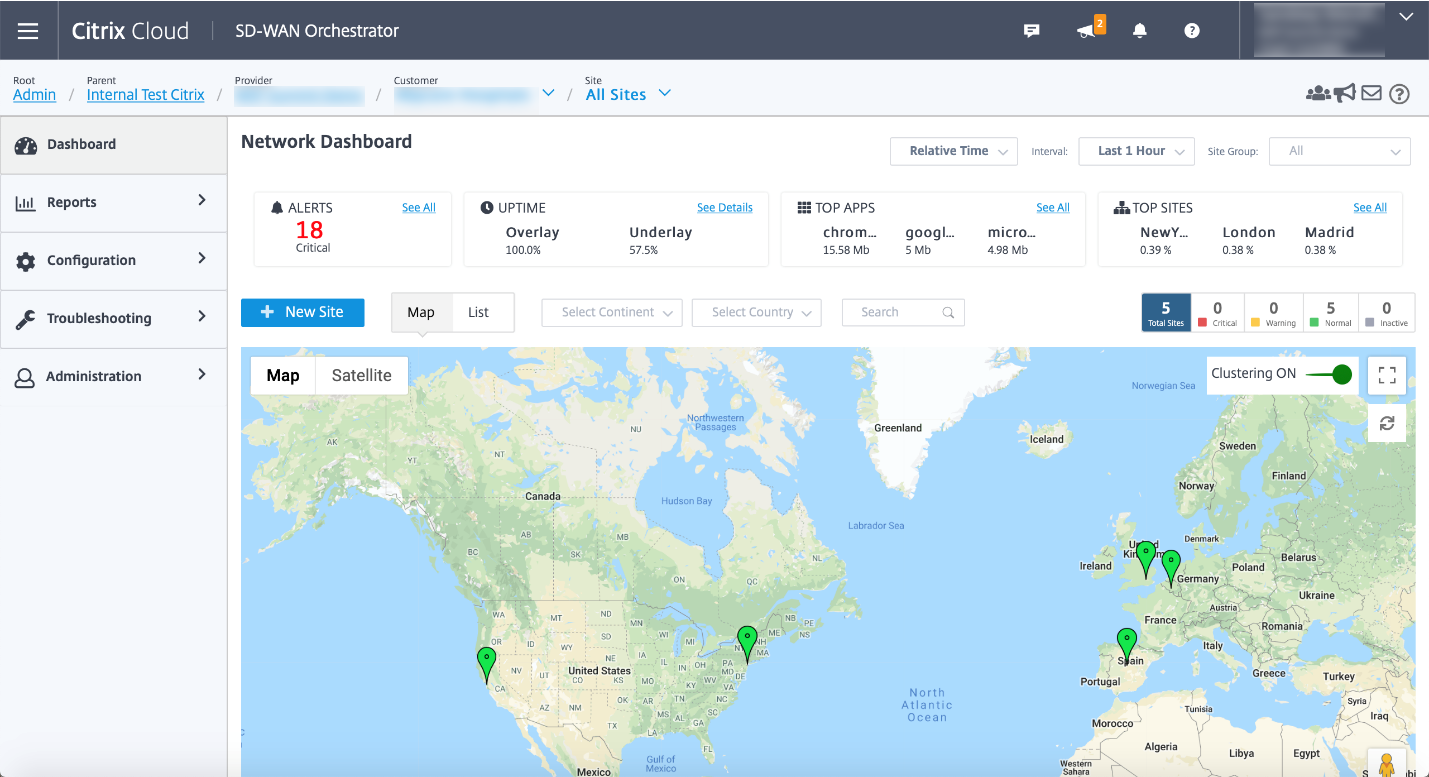Select the Map layer button

tap(283, 375)
